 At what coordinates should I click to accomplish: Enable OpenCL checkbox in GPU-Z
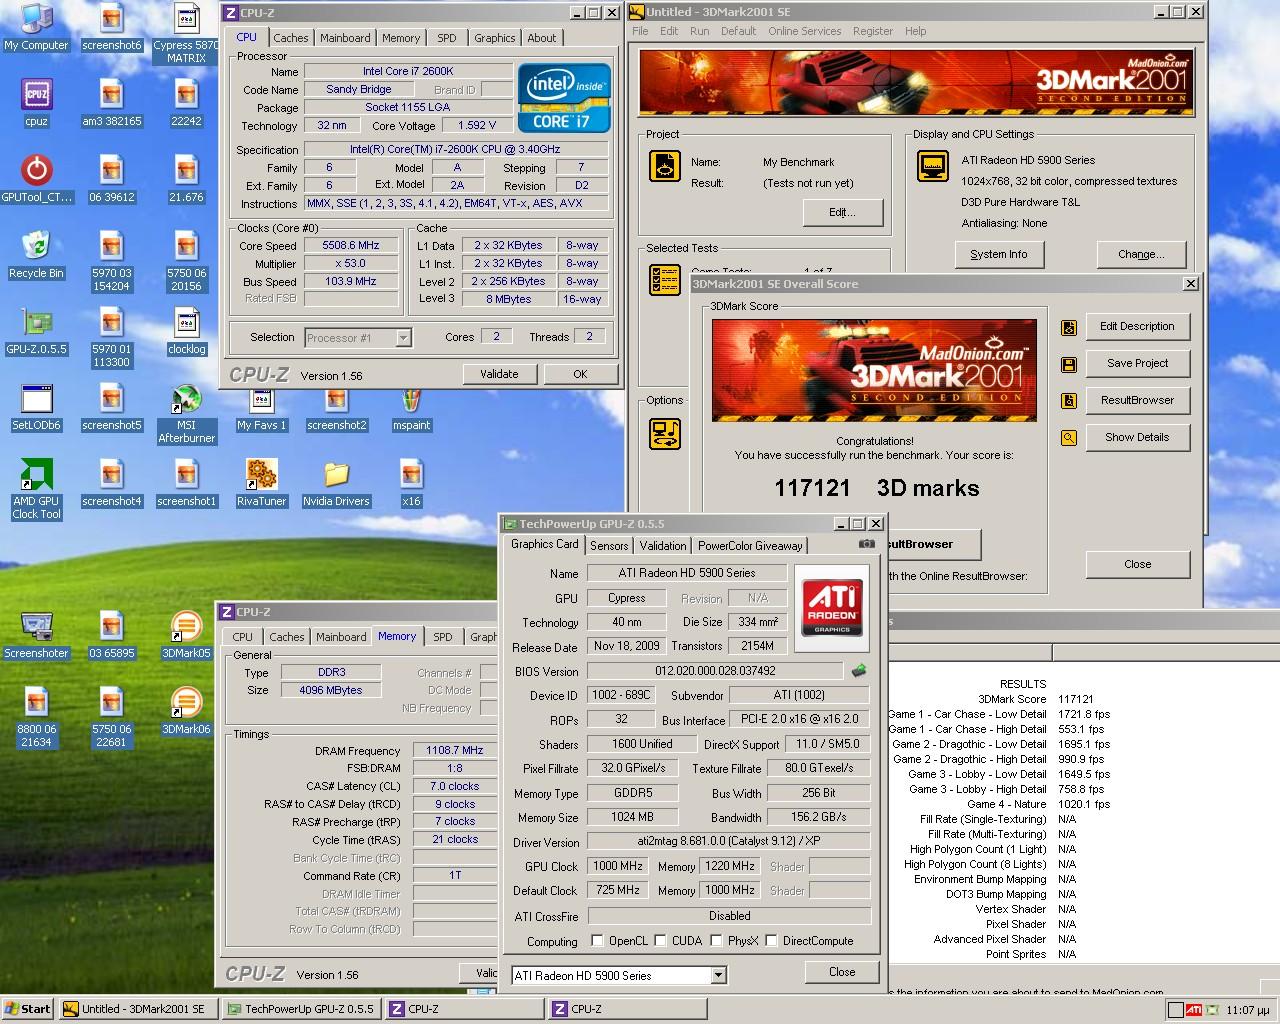click(x=597, y=940)
